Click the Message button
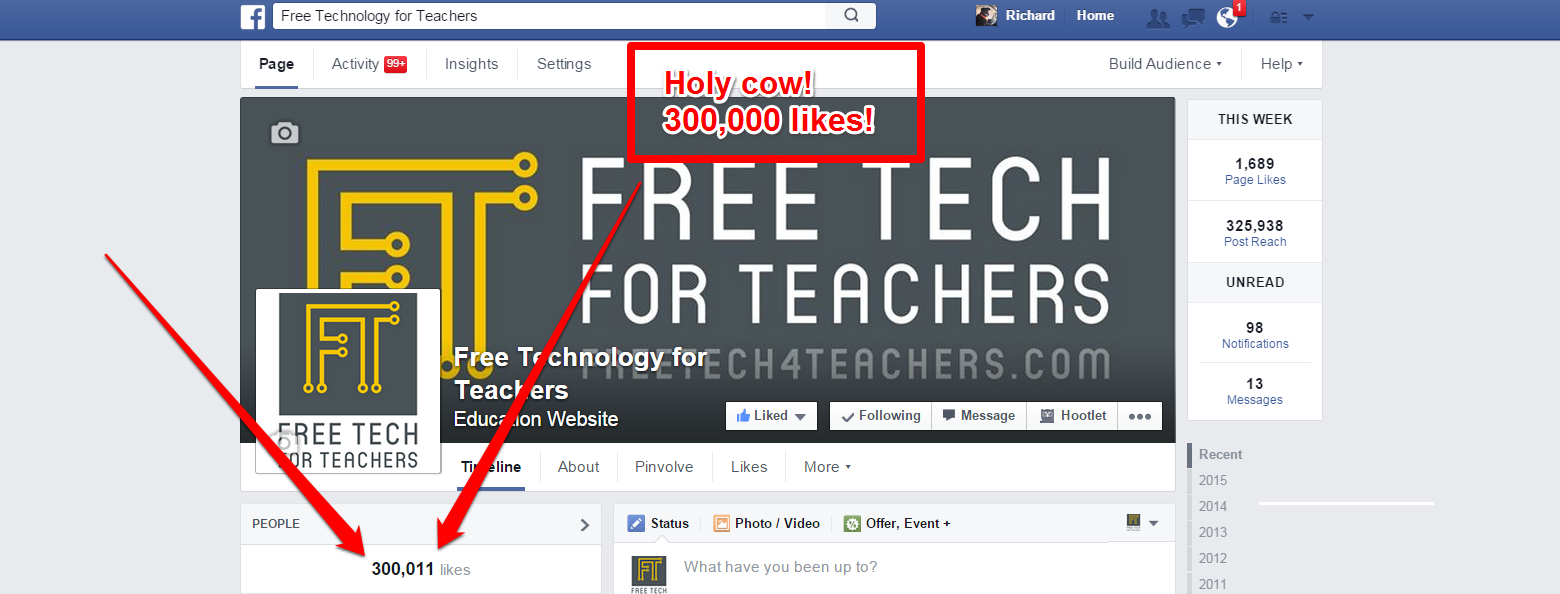This screenshot has height=594, width=1560. coord(979,416)
